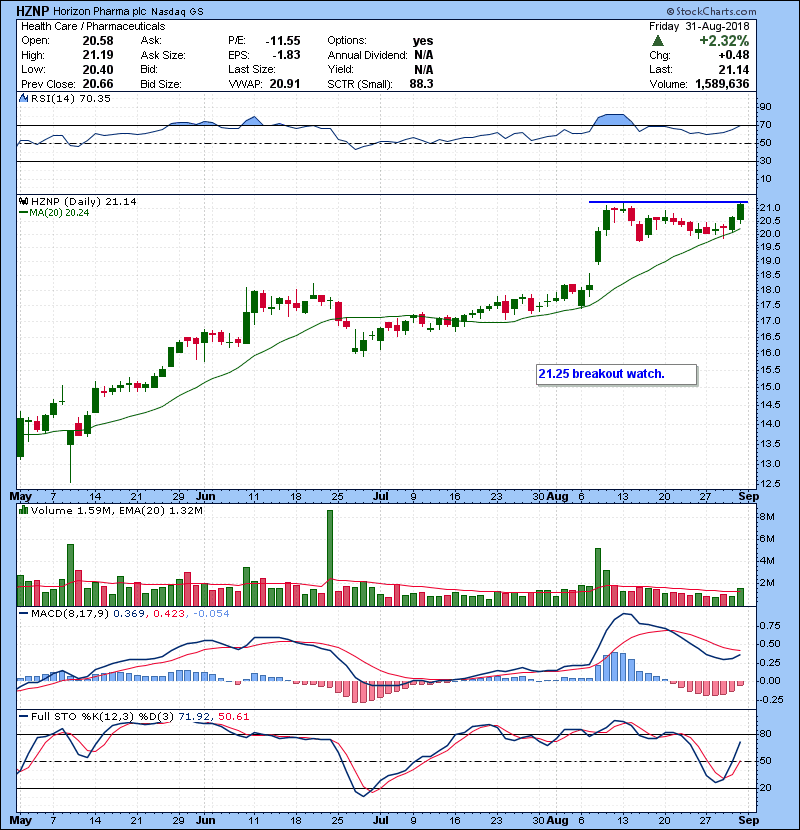Click the date Friday 31-Aug-2018
The image size is (800, 830).
pos(699,26)
